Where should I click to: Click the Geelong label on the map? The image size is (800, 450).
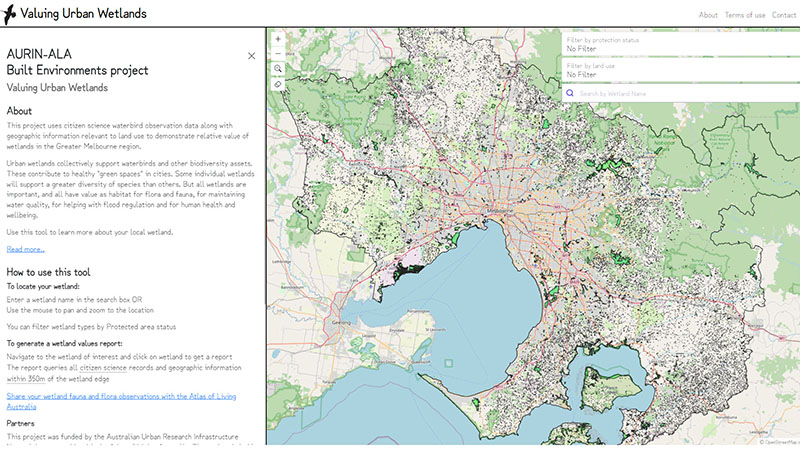pyautogui.click(x=341, y=322)
